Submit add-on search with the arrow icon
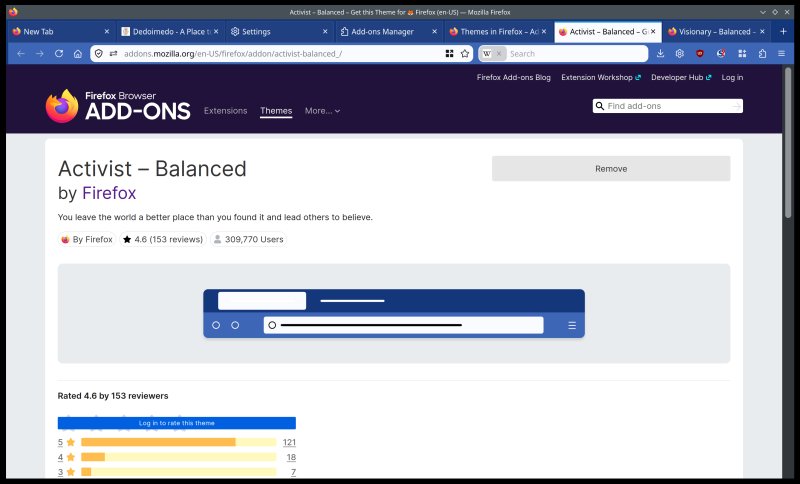800x484 pixels. point(736,106)
